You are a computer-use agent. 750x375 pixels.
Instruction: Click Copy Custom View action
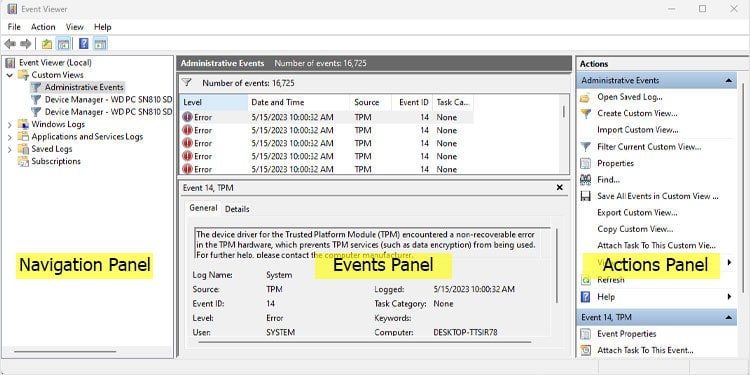click(635, 229)
